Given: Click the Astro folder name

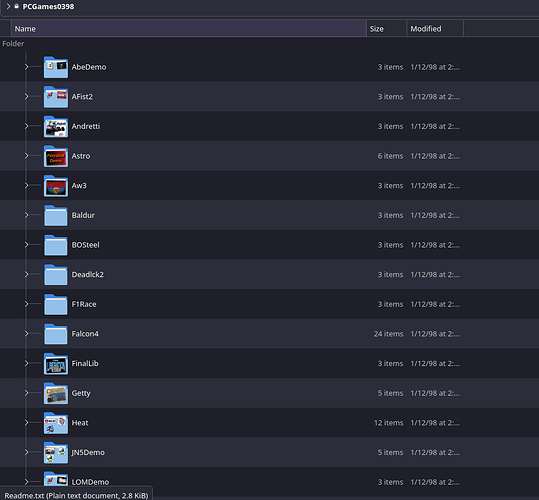Looking at the screenshot, I should tap(81, 156).
